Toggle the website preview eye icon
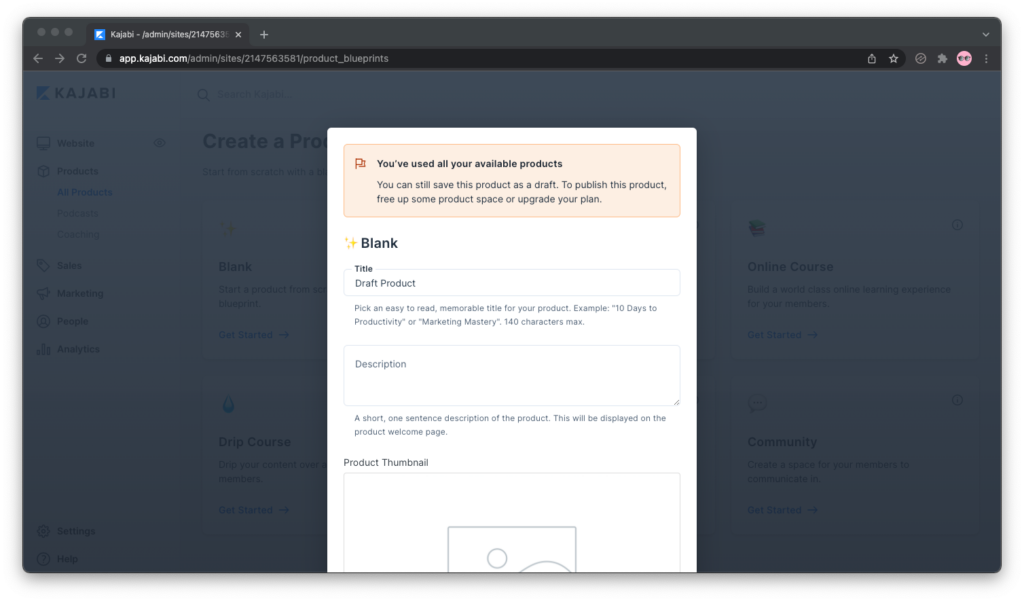 (159, 143)
